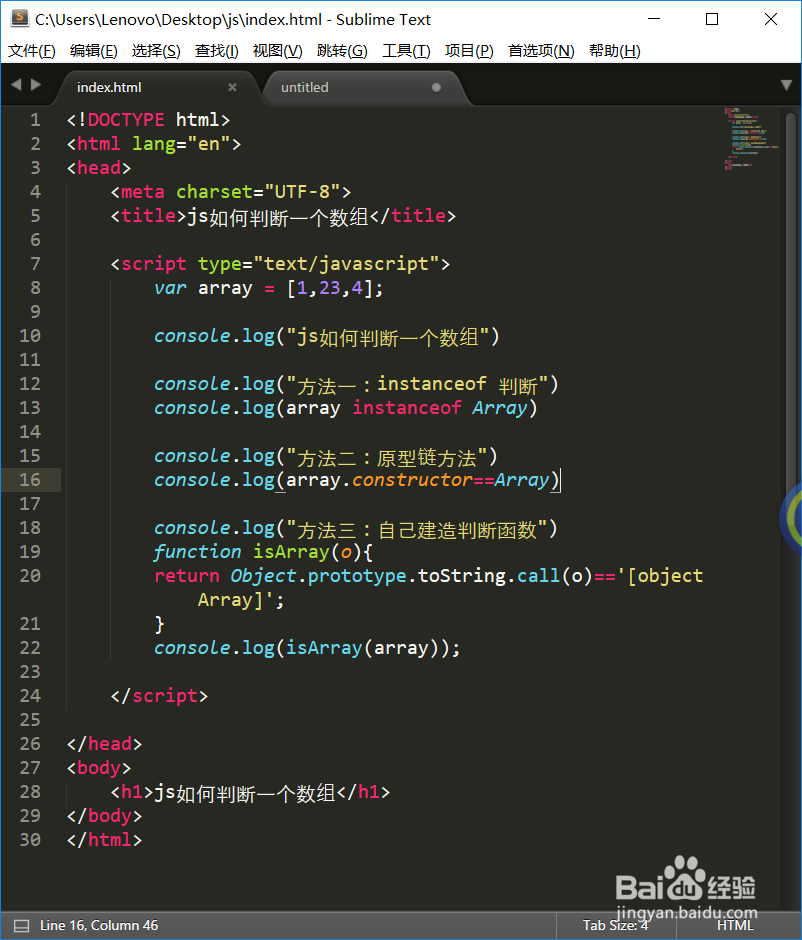This screenshot has height=940, width=802.
Task: Click the lang attribute on line 2
Action: coord(153,144)
